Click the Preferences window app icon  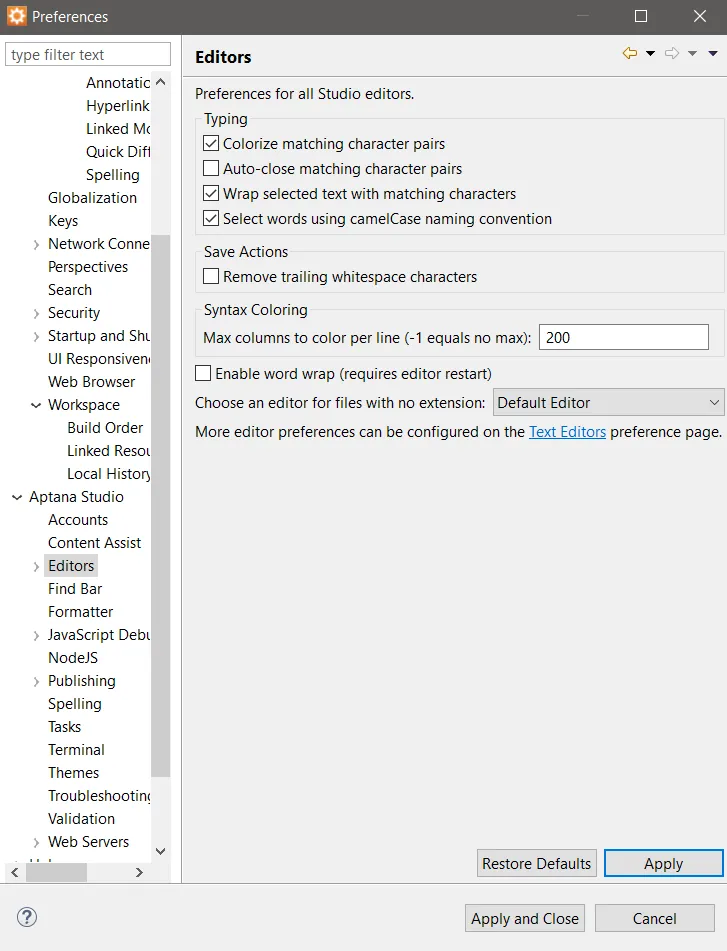(x=16, y=16)
